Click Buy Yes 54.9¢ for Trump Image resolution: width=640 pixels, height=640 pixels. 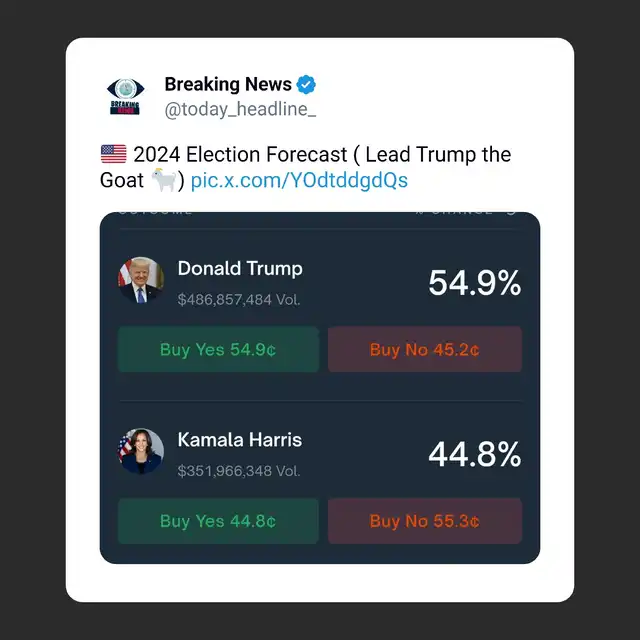(x=218, y=349)
